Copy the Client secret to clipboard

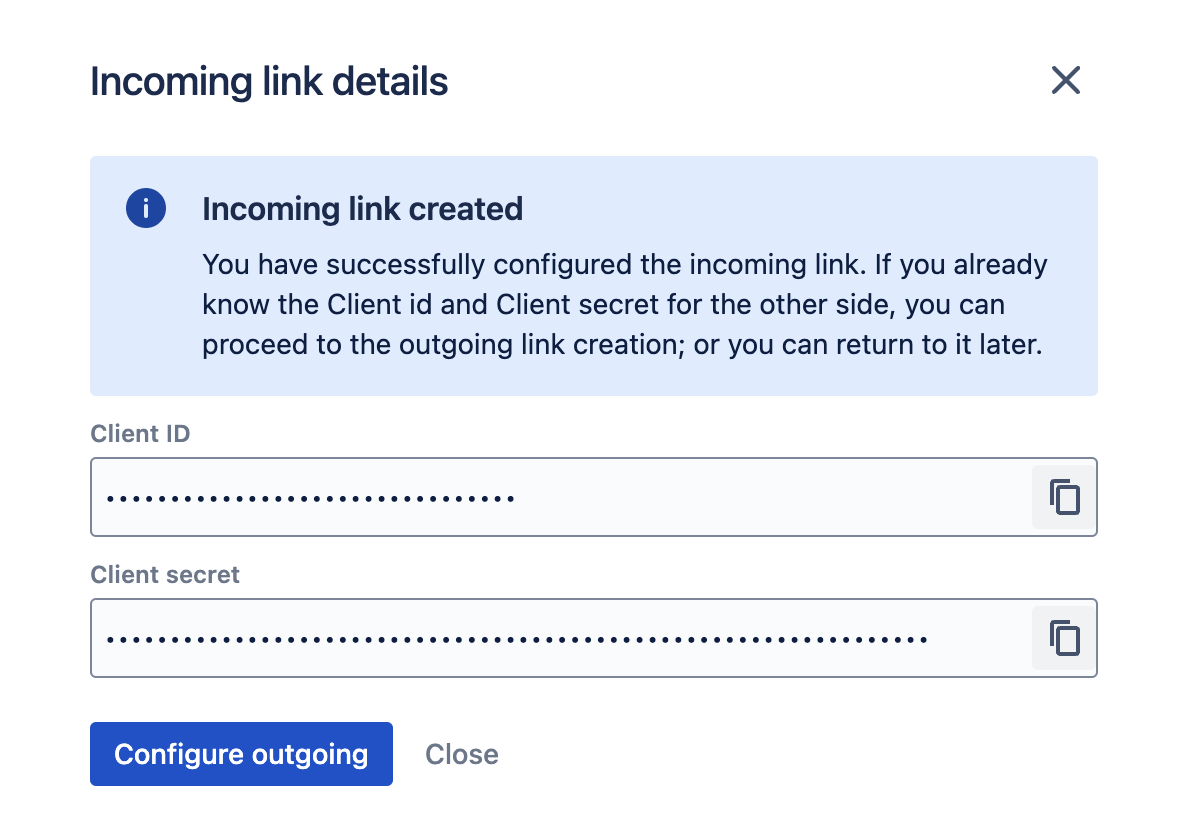(x=1064, y=637)
